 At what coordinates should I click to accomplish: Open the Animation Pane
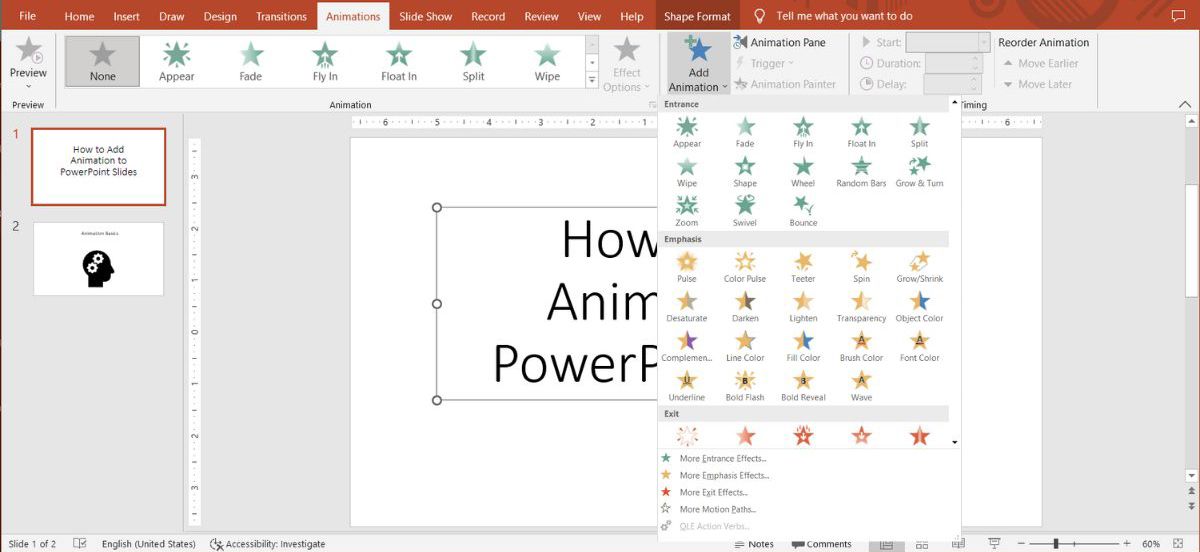pos(780,42)
